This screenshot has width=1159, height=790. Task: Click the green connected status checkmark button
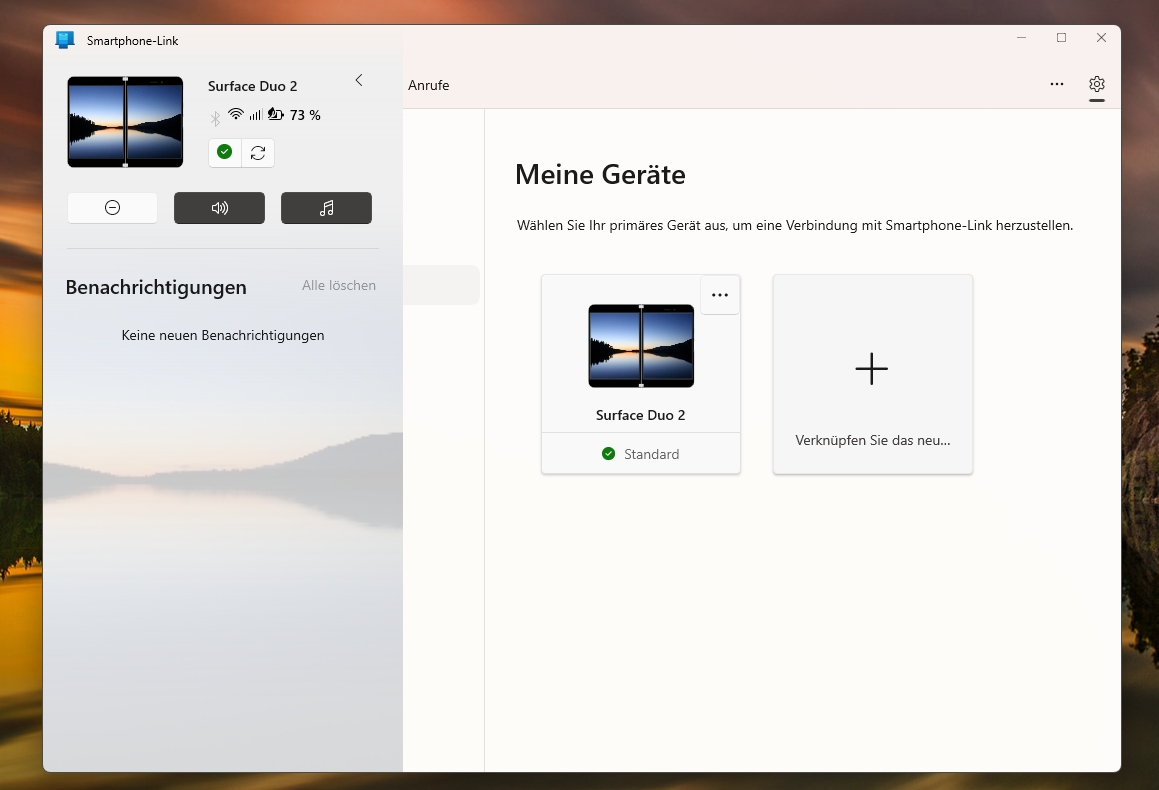[225, 152]
